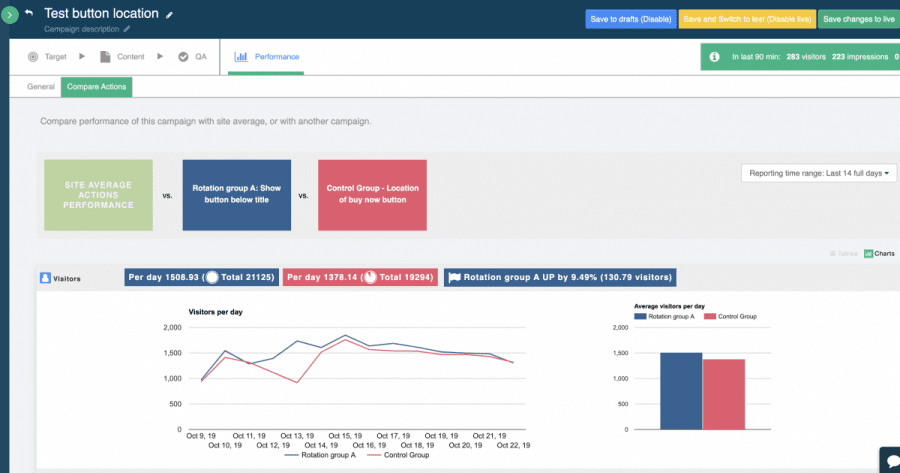Open the Performance tab
This screenshot has width=900, height=473.
coord(267,57)
